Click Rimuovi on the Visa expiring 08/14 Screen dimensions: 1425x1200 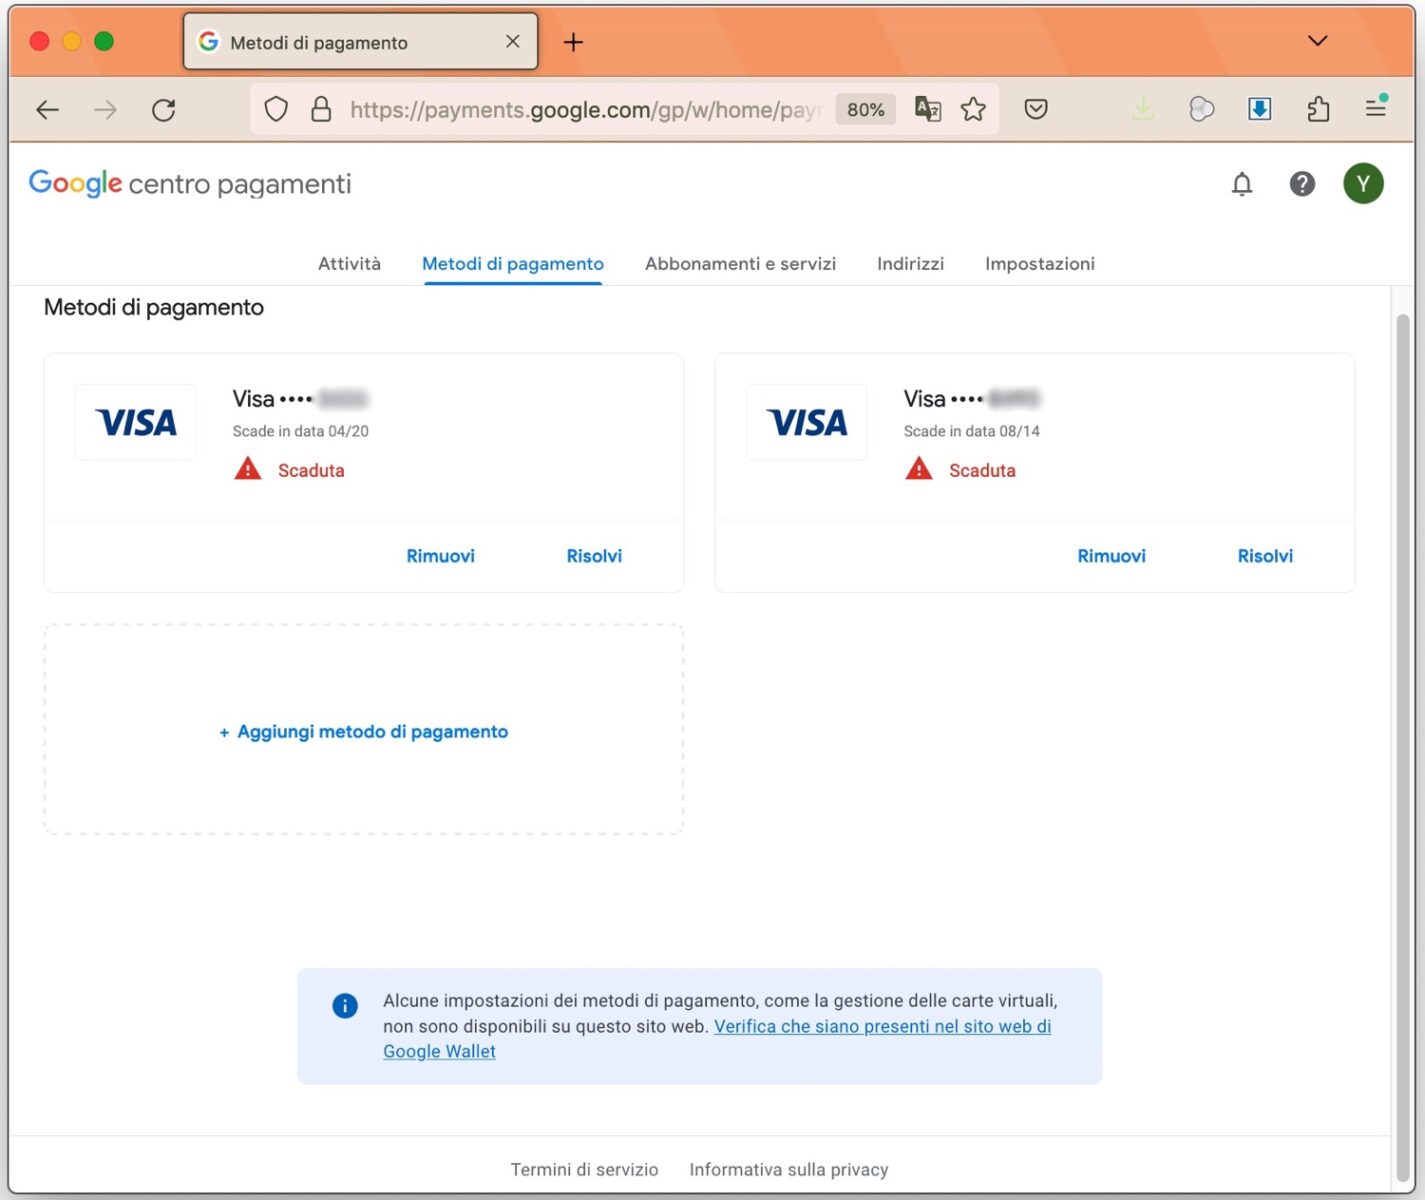(1111, 556)
